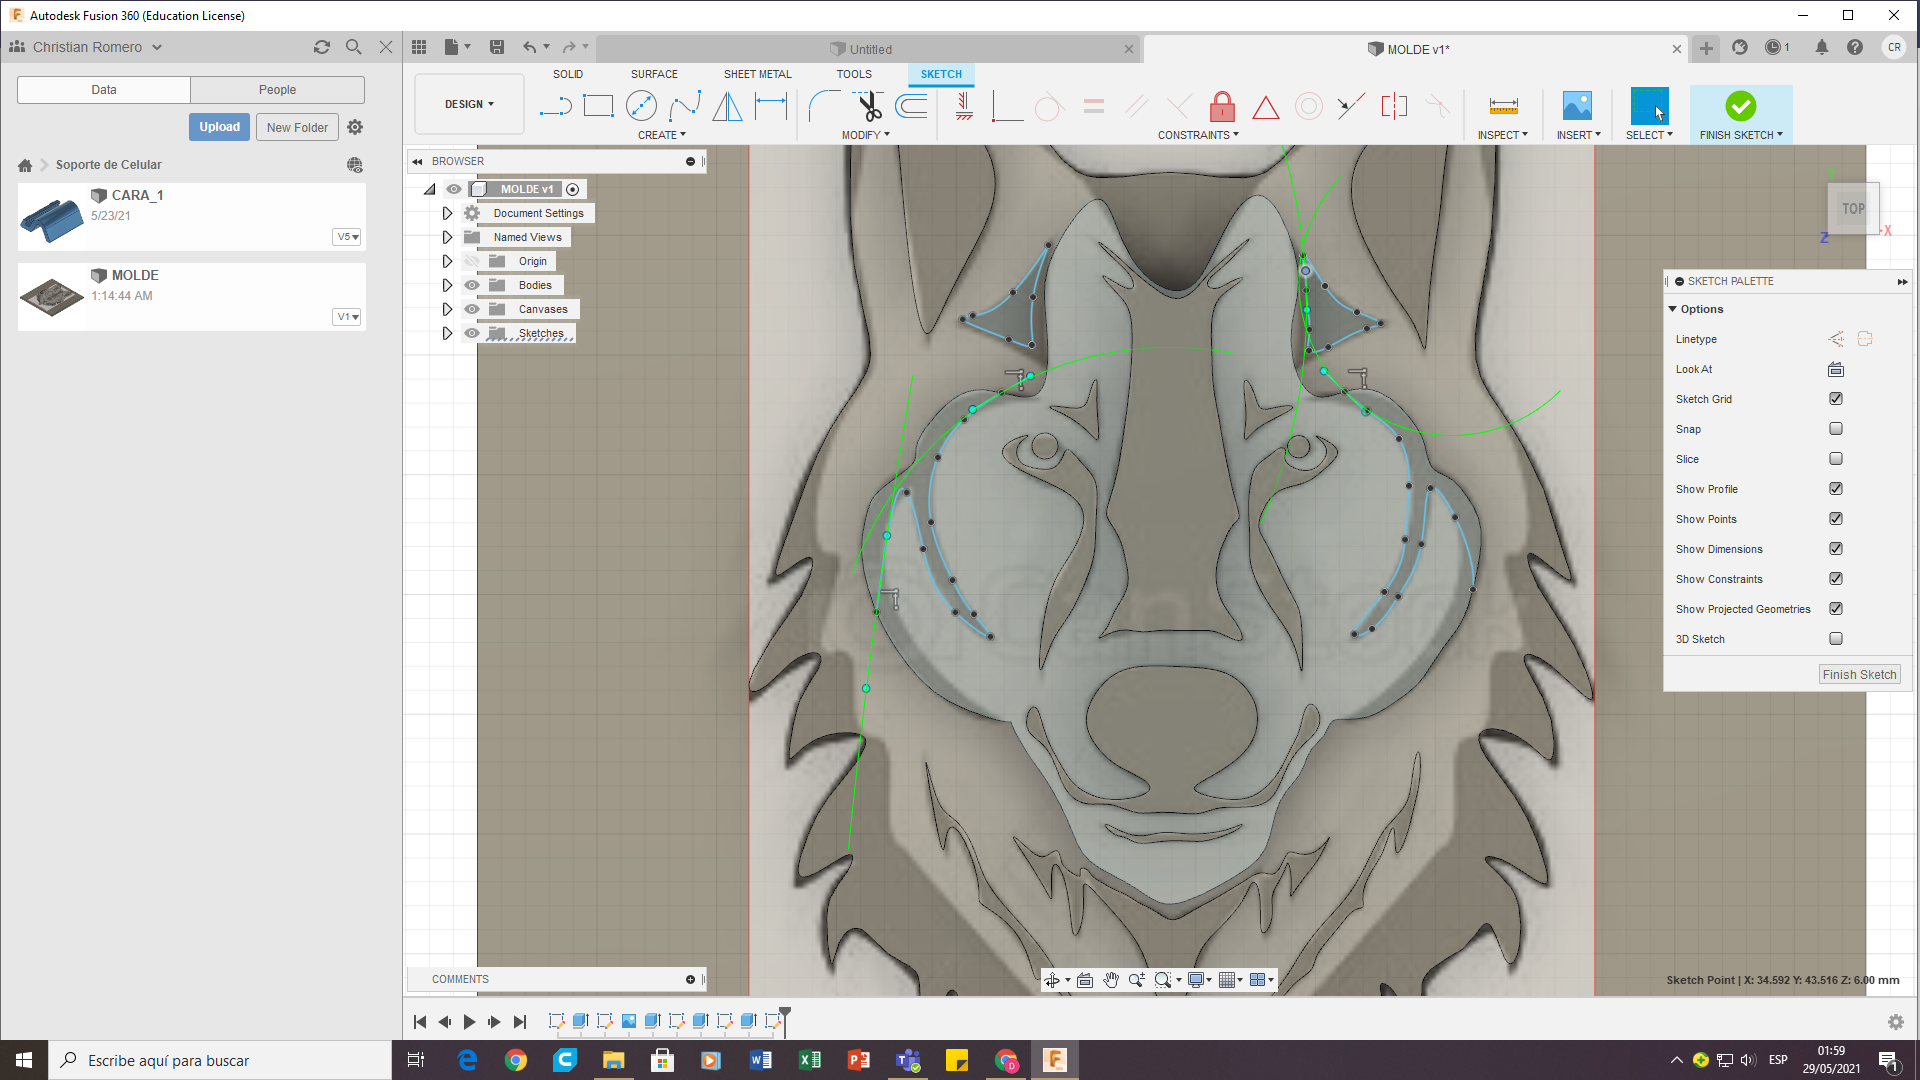
Task: Click Finish Sketch button in palette
Action: 1859,675
